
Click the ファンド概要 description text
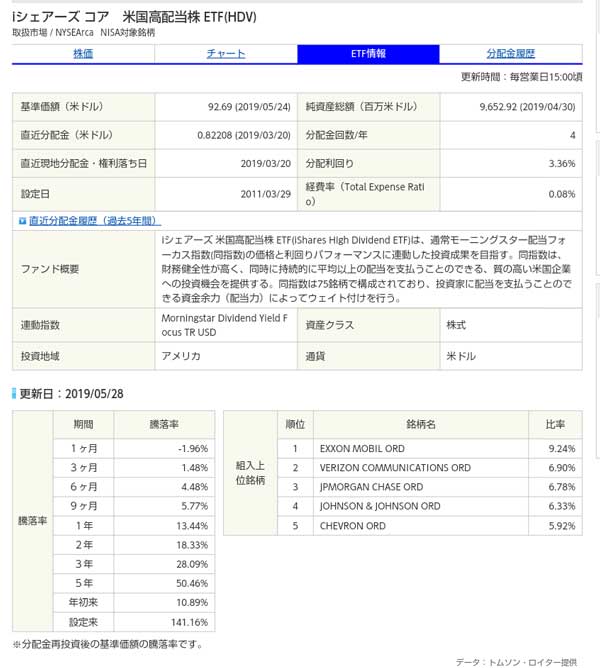368,269
